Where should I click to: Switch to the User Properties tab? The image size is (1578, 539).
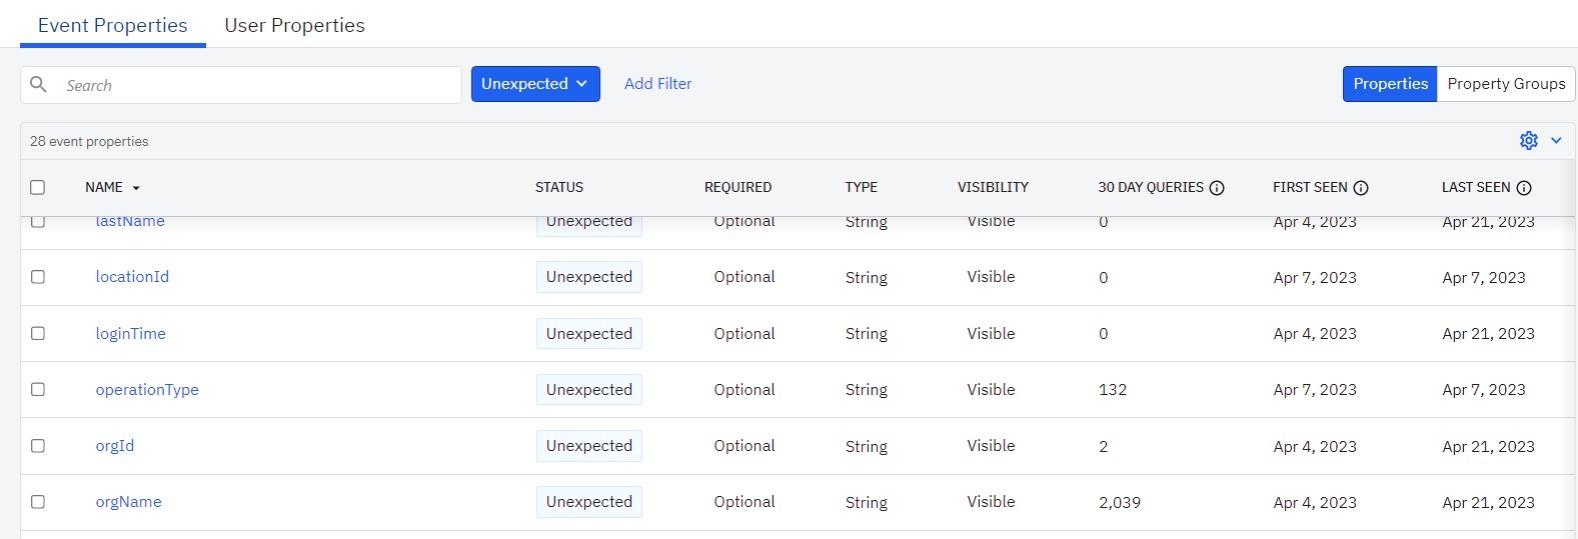pyautogui.click(x=294, y=26)
